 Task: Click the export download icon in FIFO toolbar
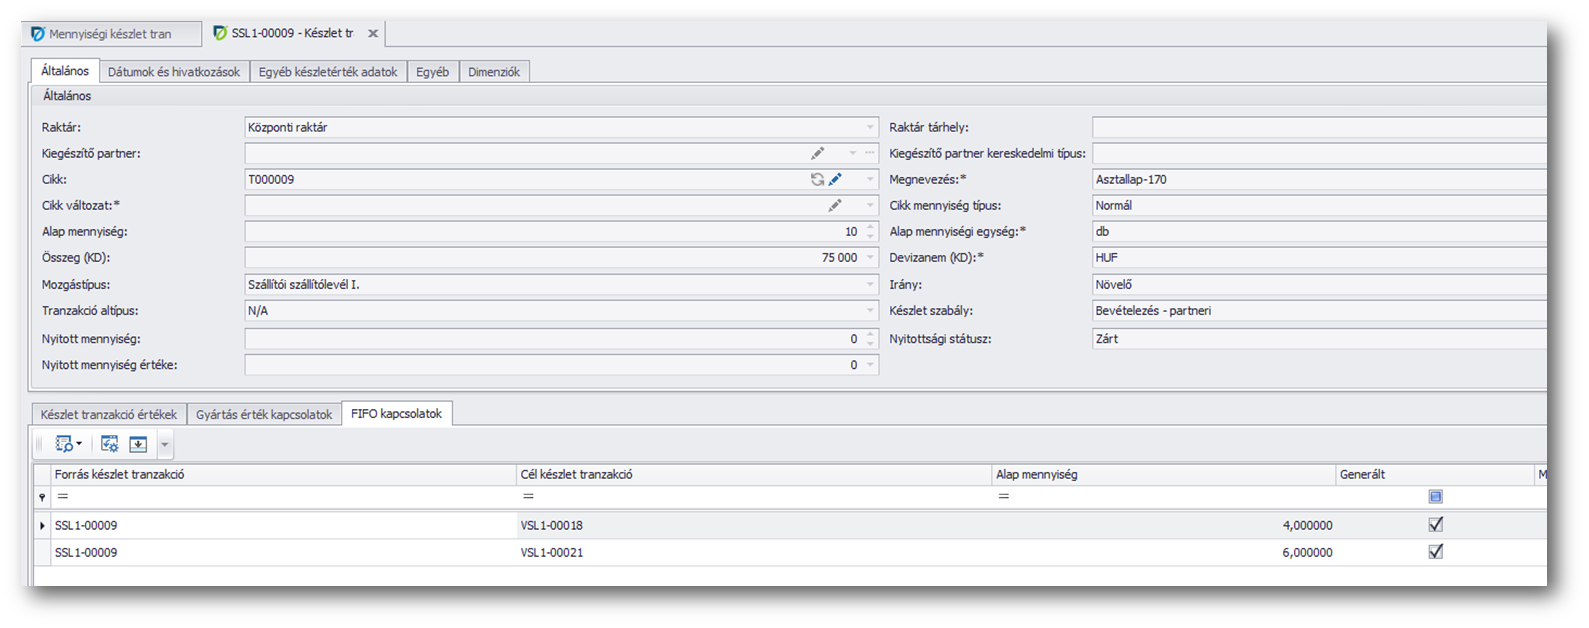pyautogui.click(x=138, y=444)
